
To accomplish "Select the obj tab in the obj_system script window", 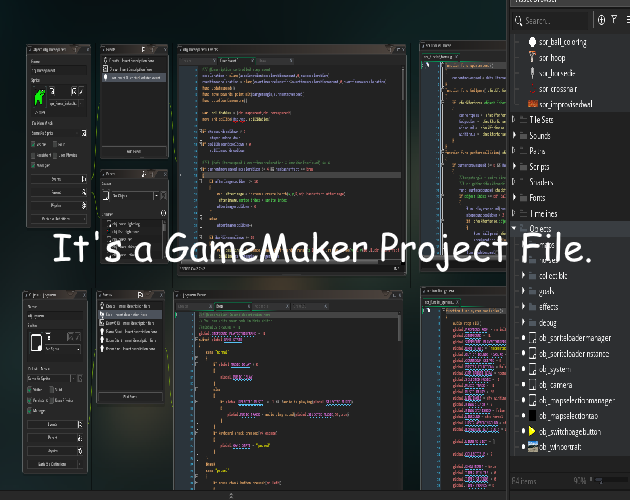I will coord(232,306).
